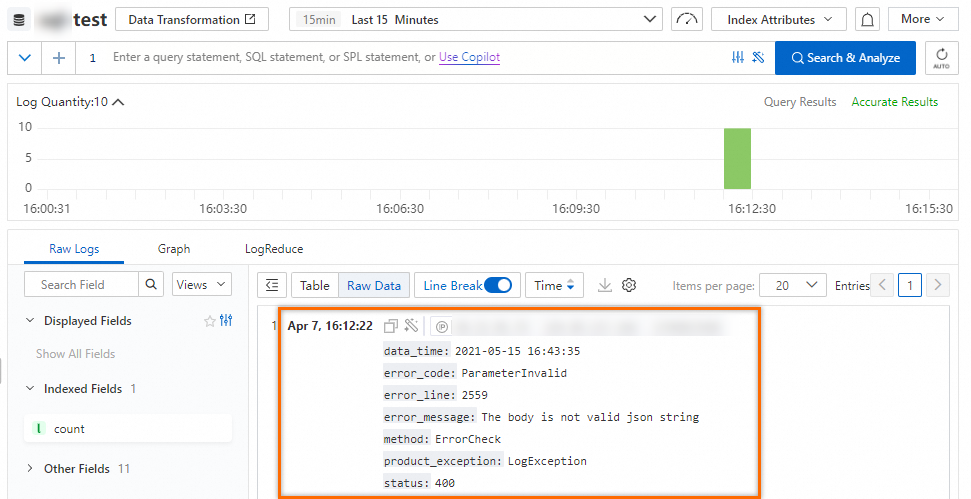The height and width of the screenshot is (499, 971).
Task: Switch to the Graph tab
Action: [174, 249]
